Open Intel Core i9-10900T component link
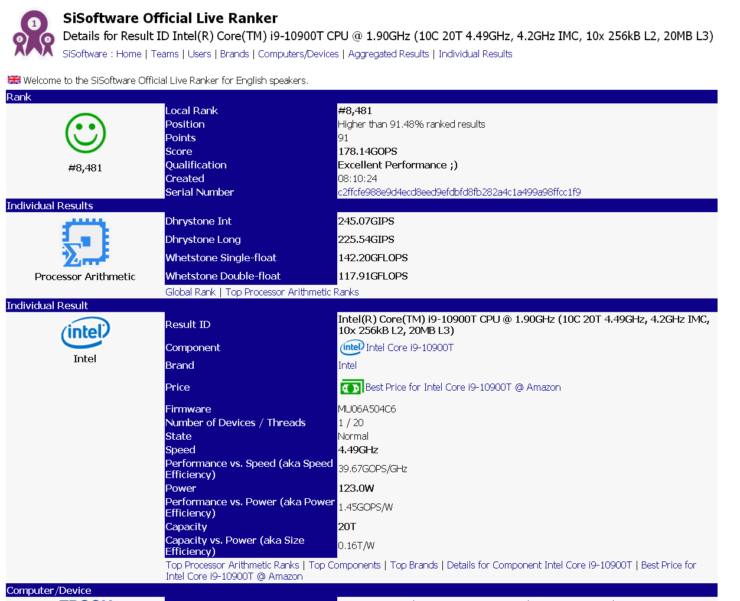This screenshot has width=740, height=601. pos(410,347)
